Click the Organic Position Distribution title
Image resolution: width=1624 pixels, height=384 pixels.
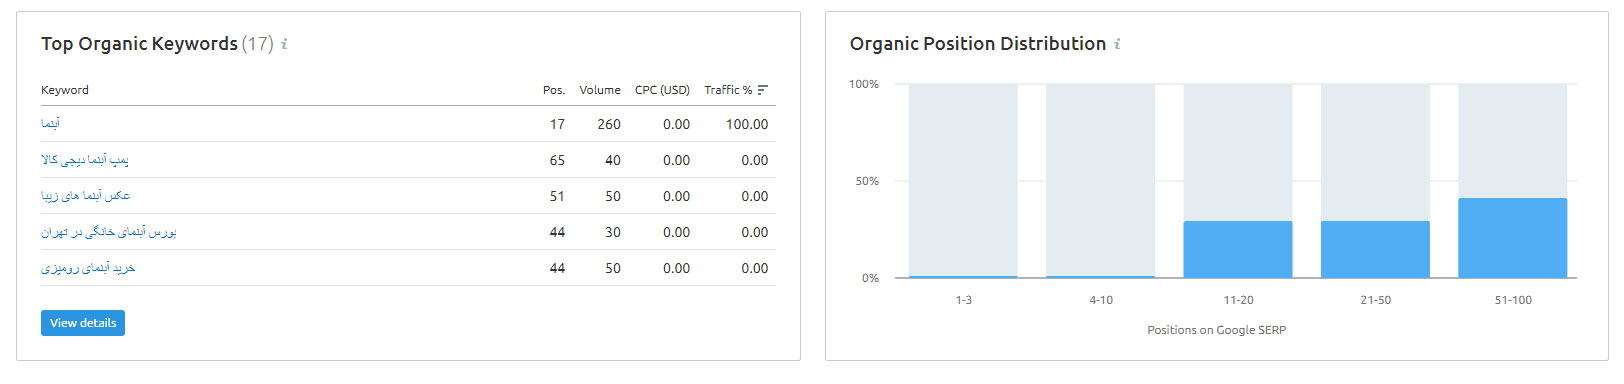click(978, 44)
